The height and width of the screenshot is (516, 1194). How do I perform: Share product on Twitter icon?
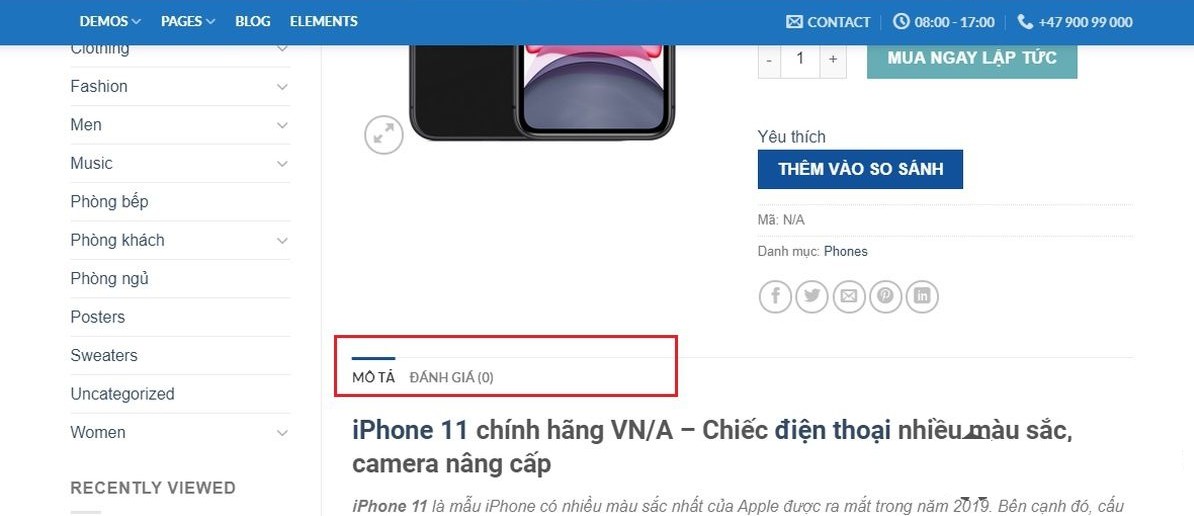tap(812, 296)
